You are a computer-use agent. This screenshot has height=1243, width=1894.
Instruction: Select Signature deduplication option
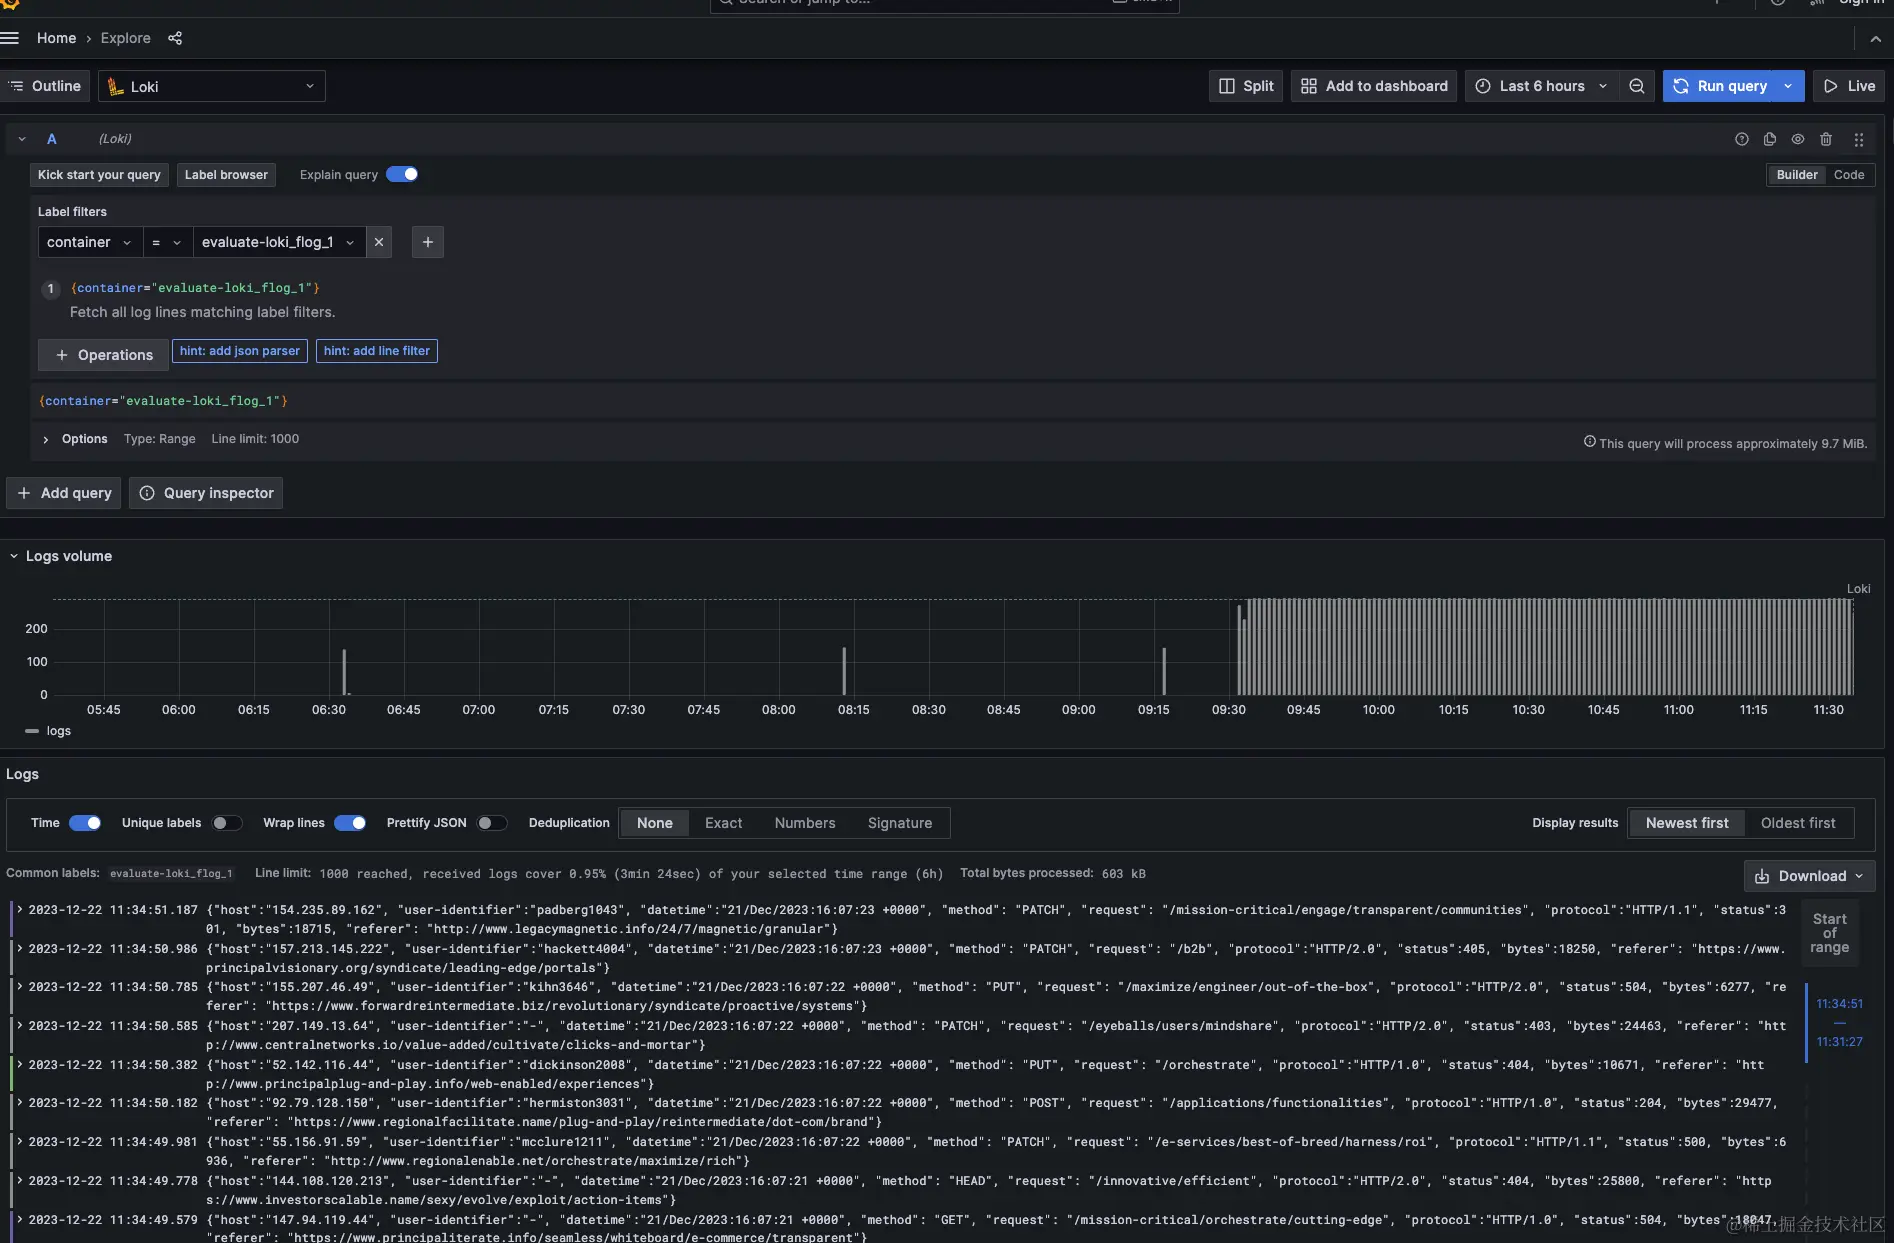tap(900, 823)
